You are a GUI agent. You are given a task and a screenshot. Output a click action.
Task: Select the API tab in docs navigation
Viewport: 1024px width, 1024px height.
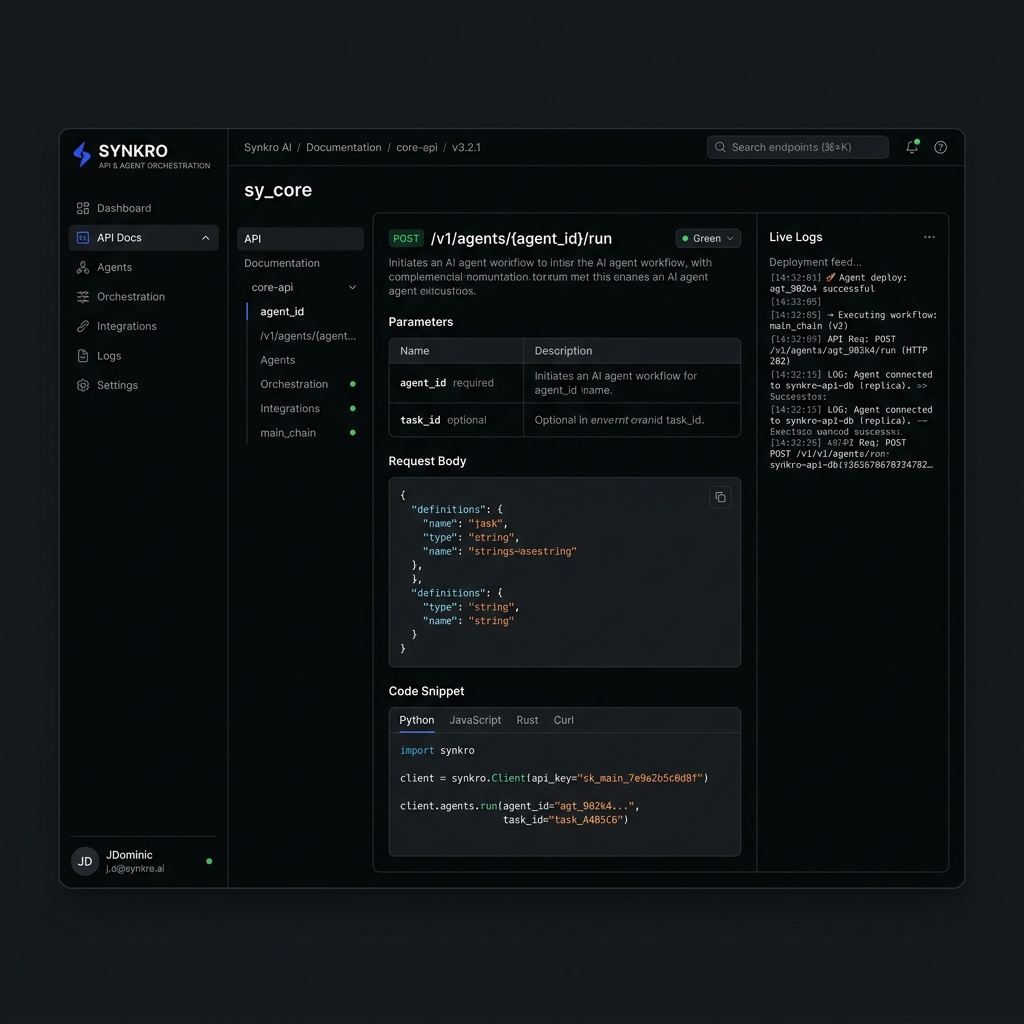pos(300,239)
